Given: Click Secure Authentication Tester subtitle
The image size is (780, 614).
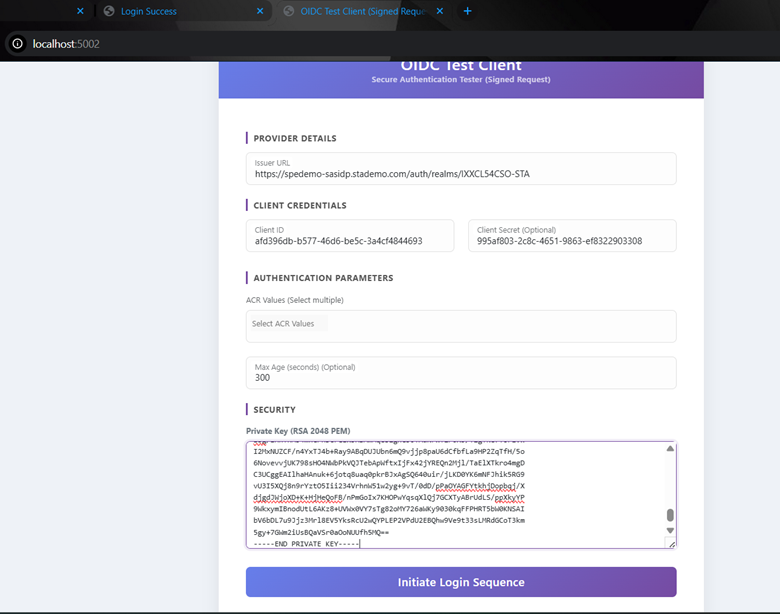Looking at the screenshot, I should [x=461, y=80].
